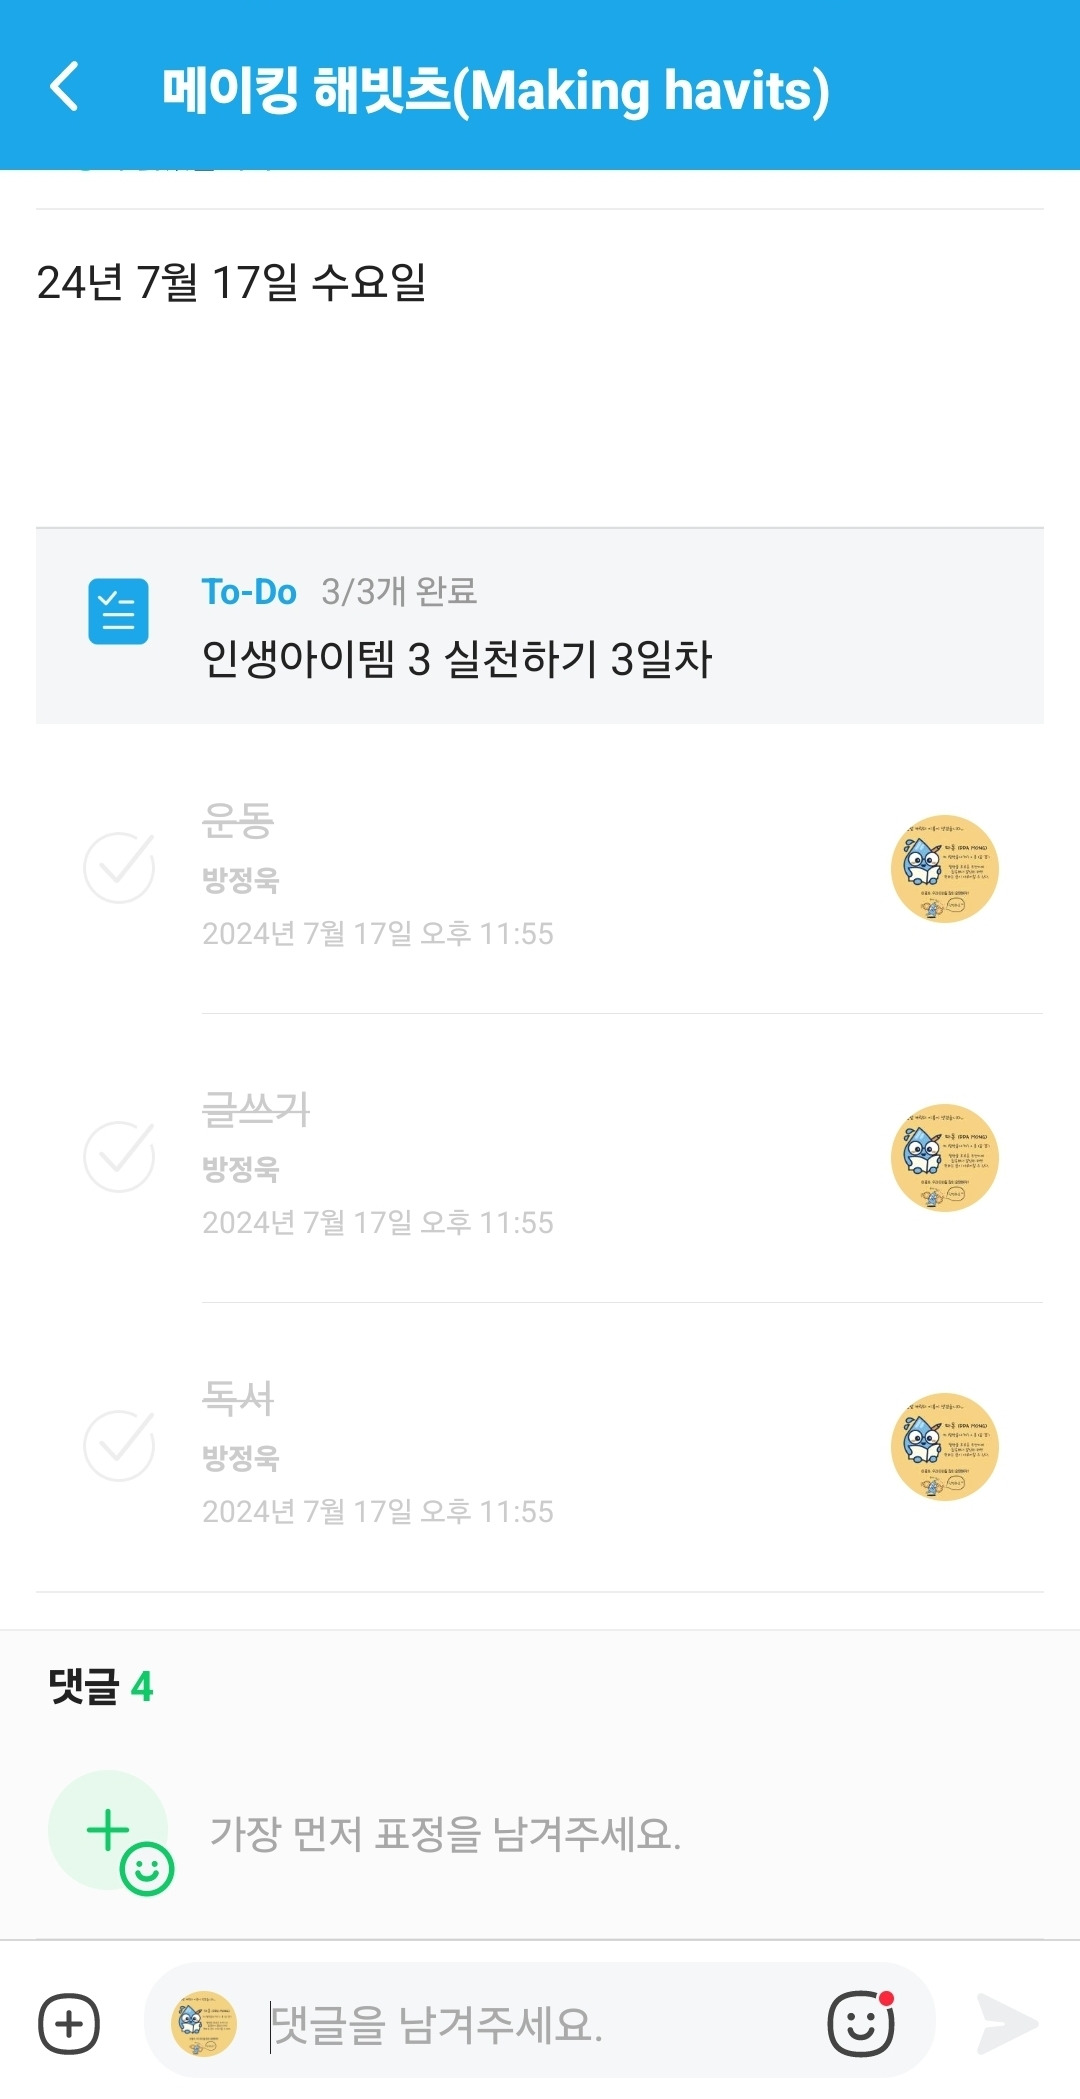View assignee avatar for 독서 task
This screenshot has height=2099, width=1080.
pyautogui.click(x=944, y=1446)
